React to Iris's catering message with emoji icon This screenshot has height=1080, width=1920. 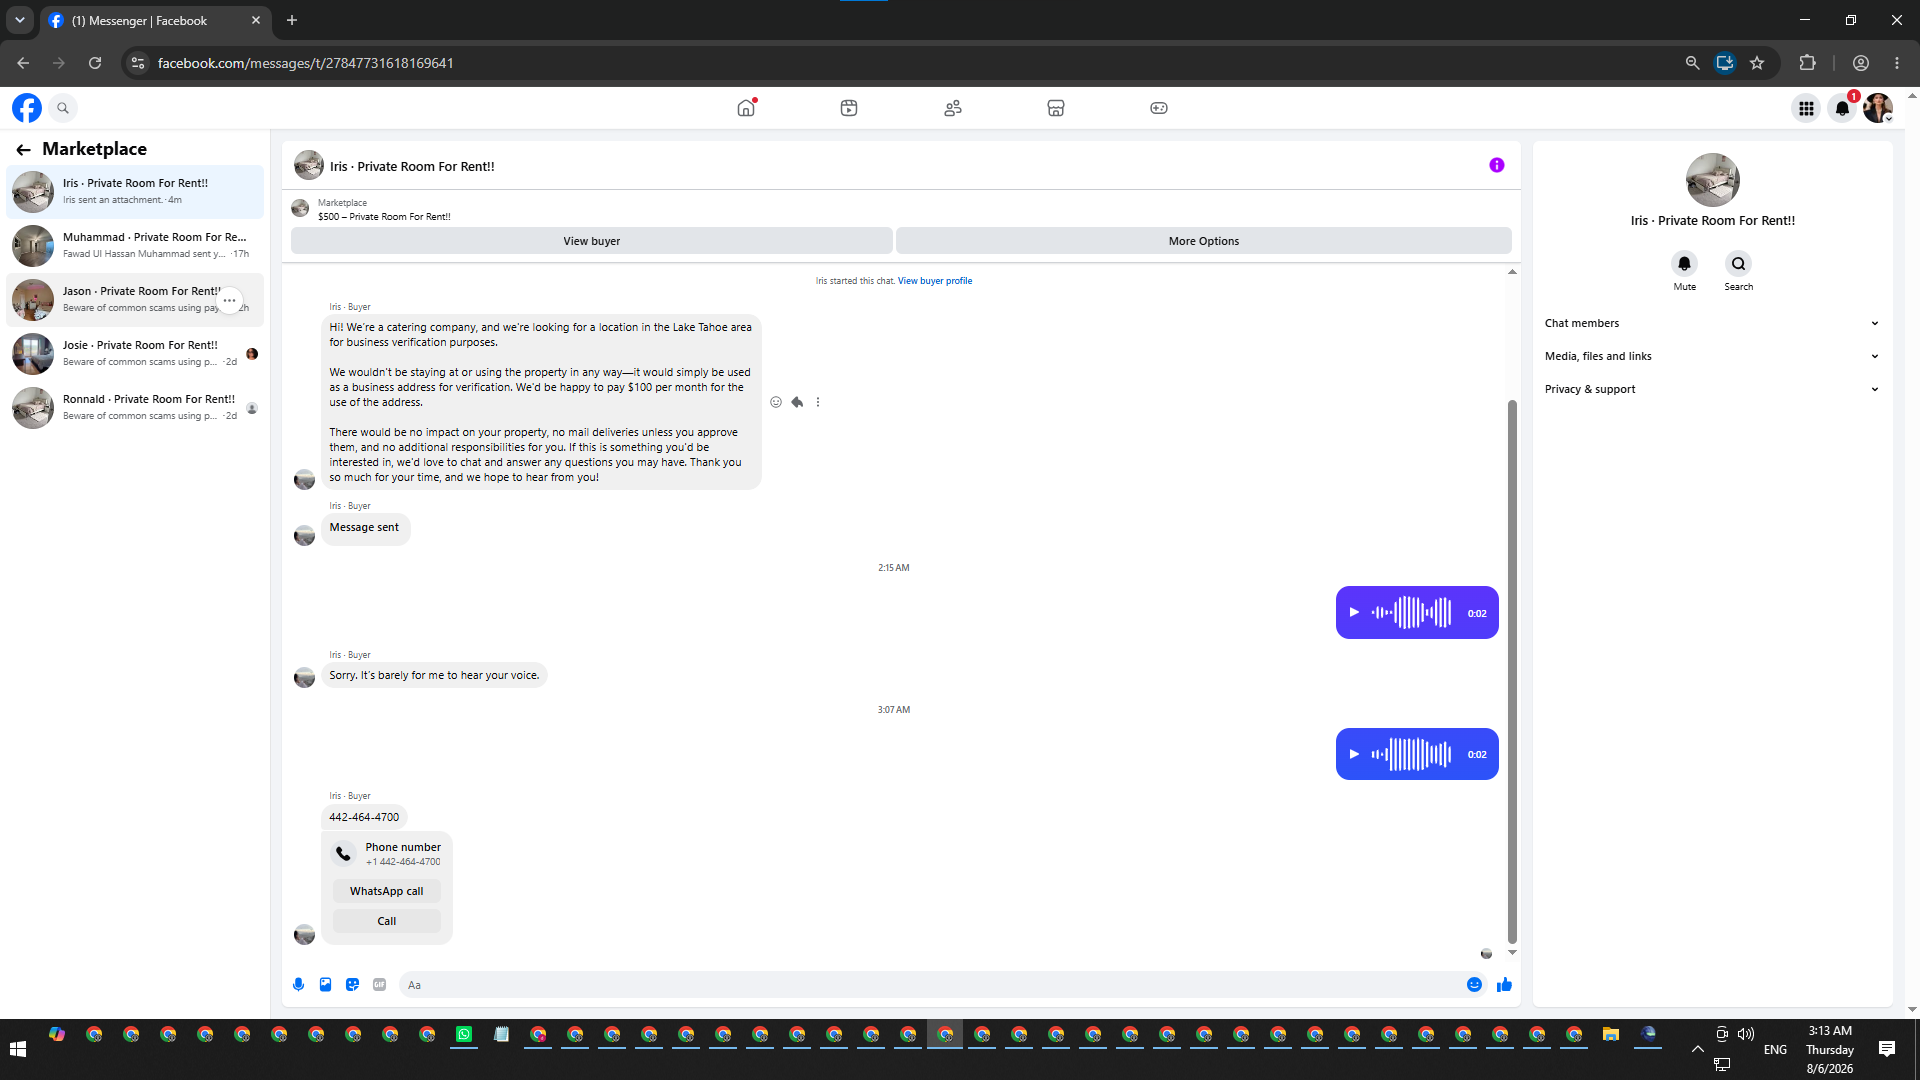776,402
